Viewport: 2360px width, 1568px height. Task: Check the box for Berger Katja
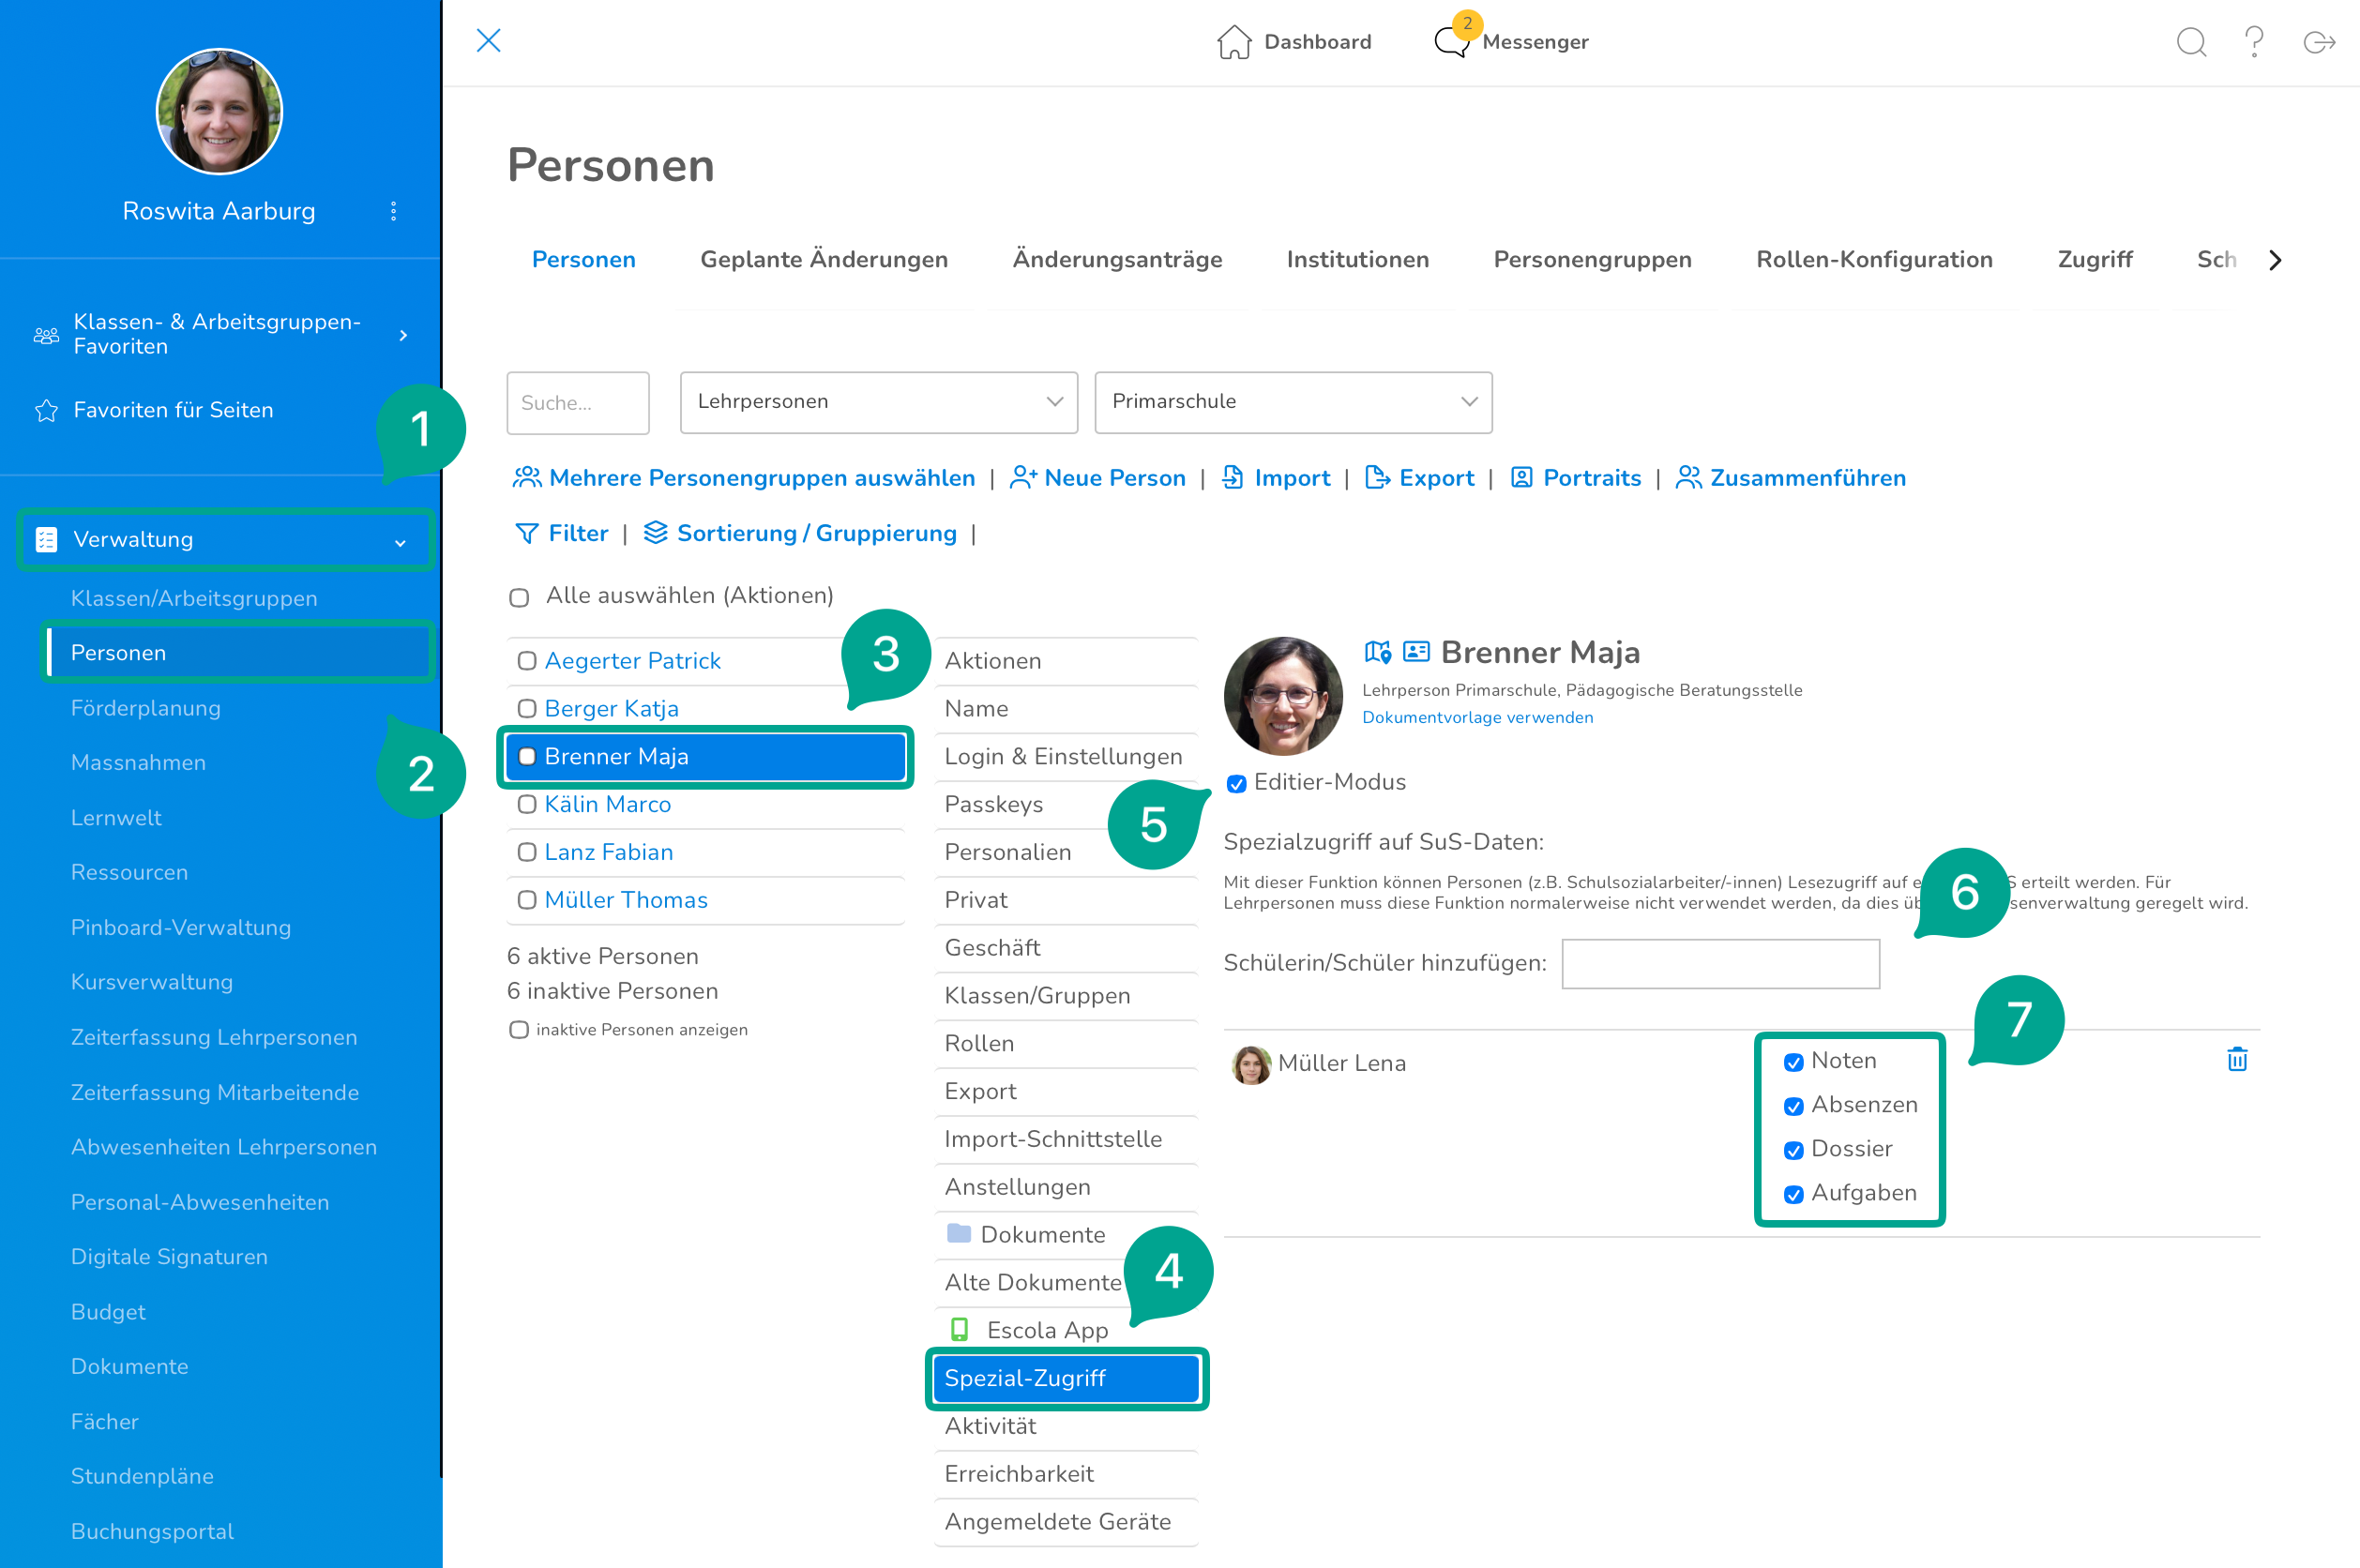[527, 709]
